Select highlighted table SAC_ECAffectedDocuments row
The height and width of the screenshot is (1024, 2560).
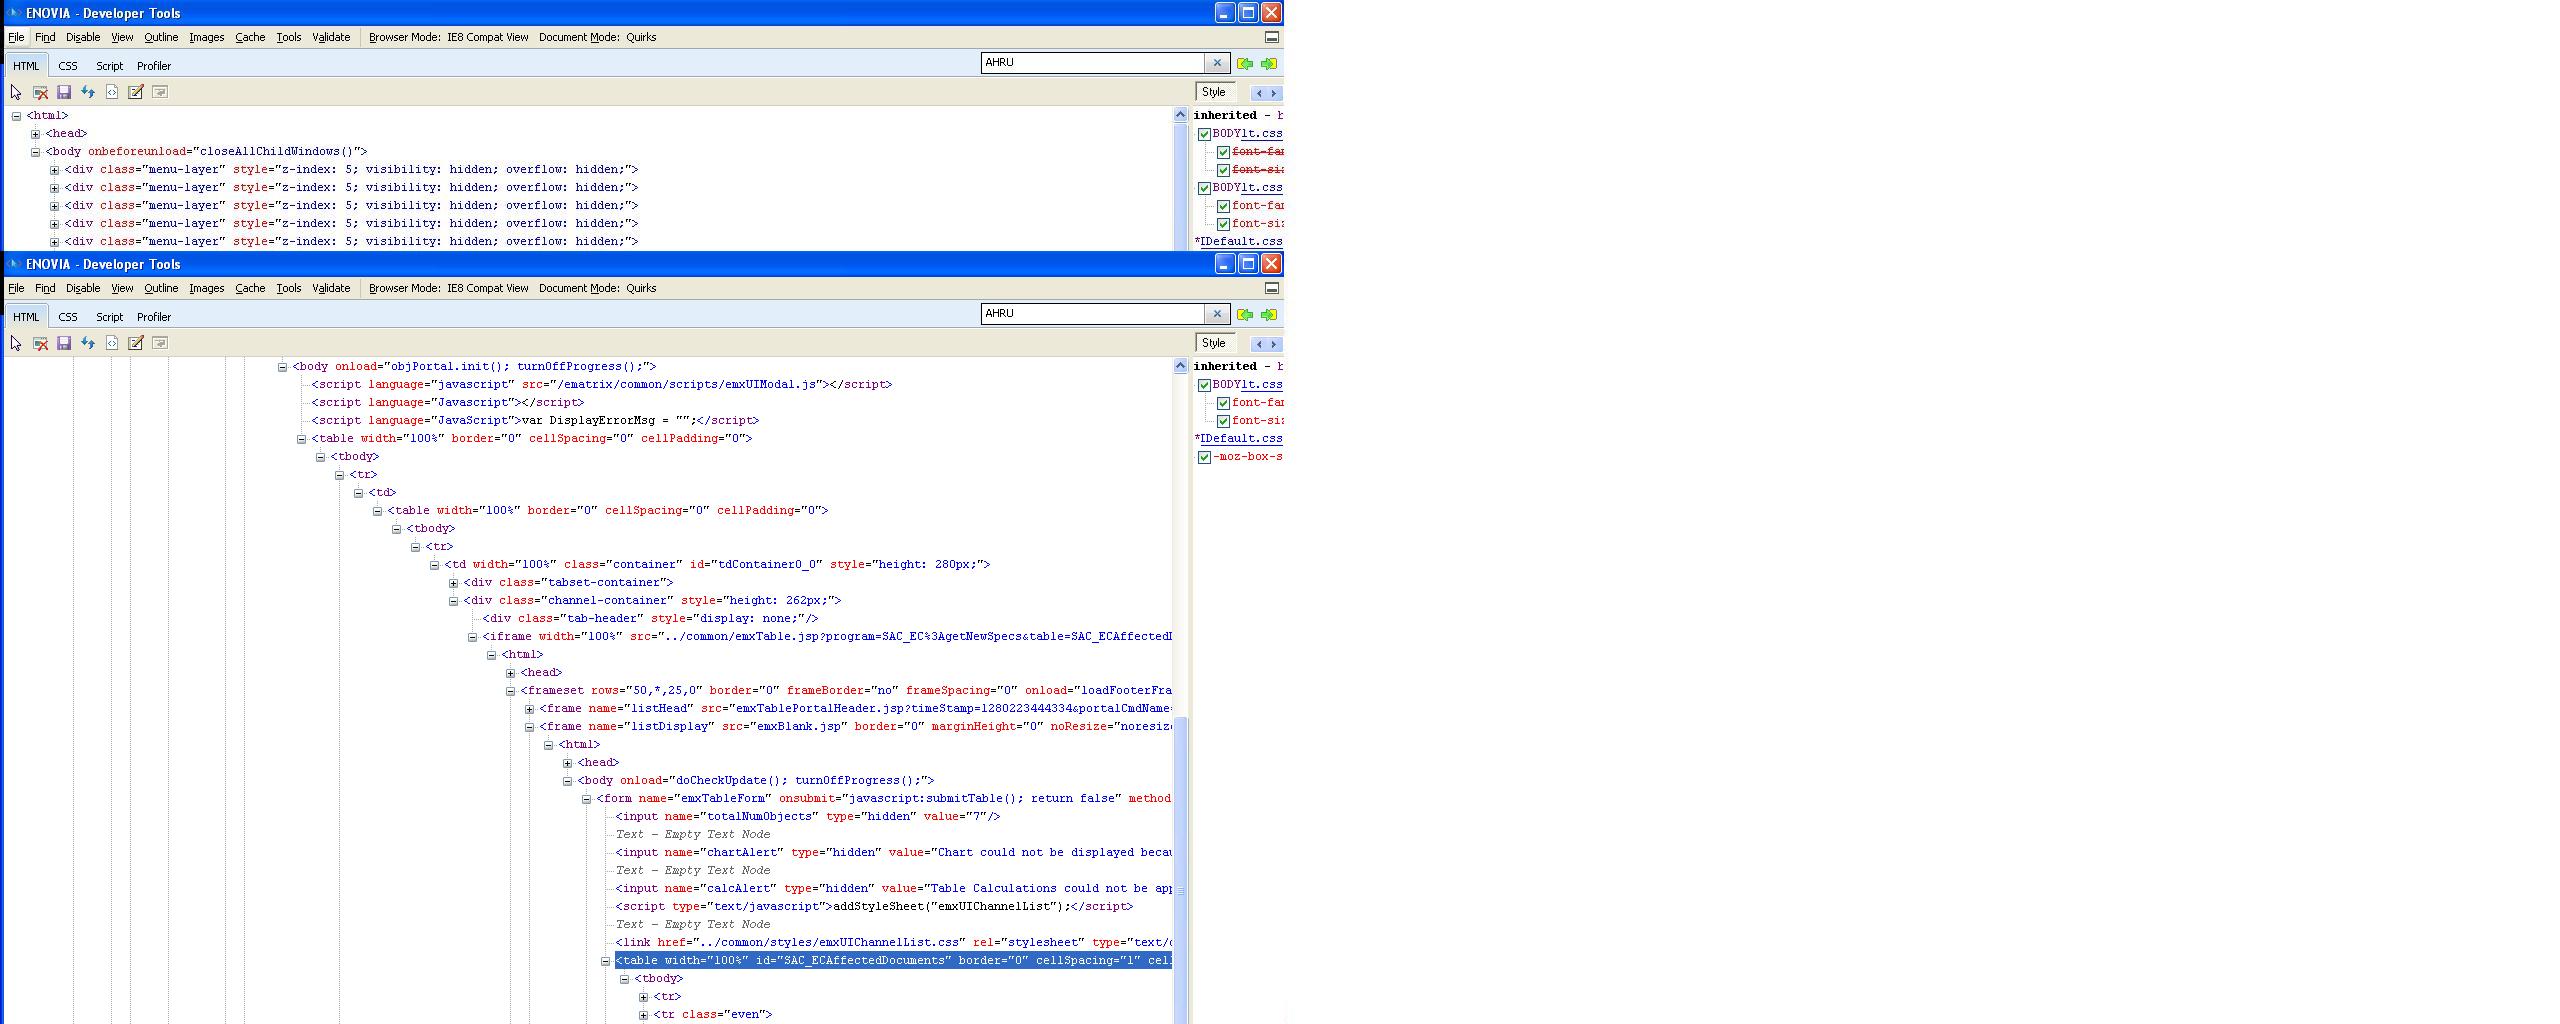pyautogui.click(x=893, y=961)
